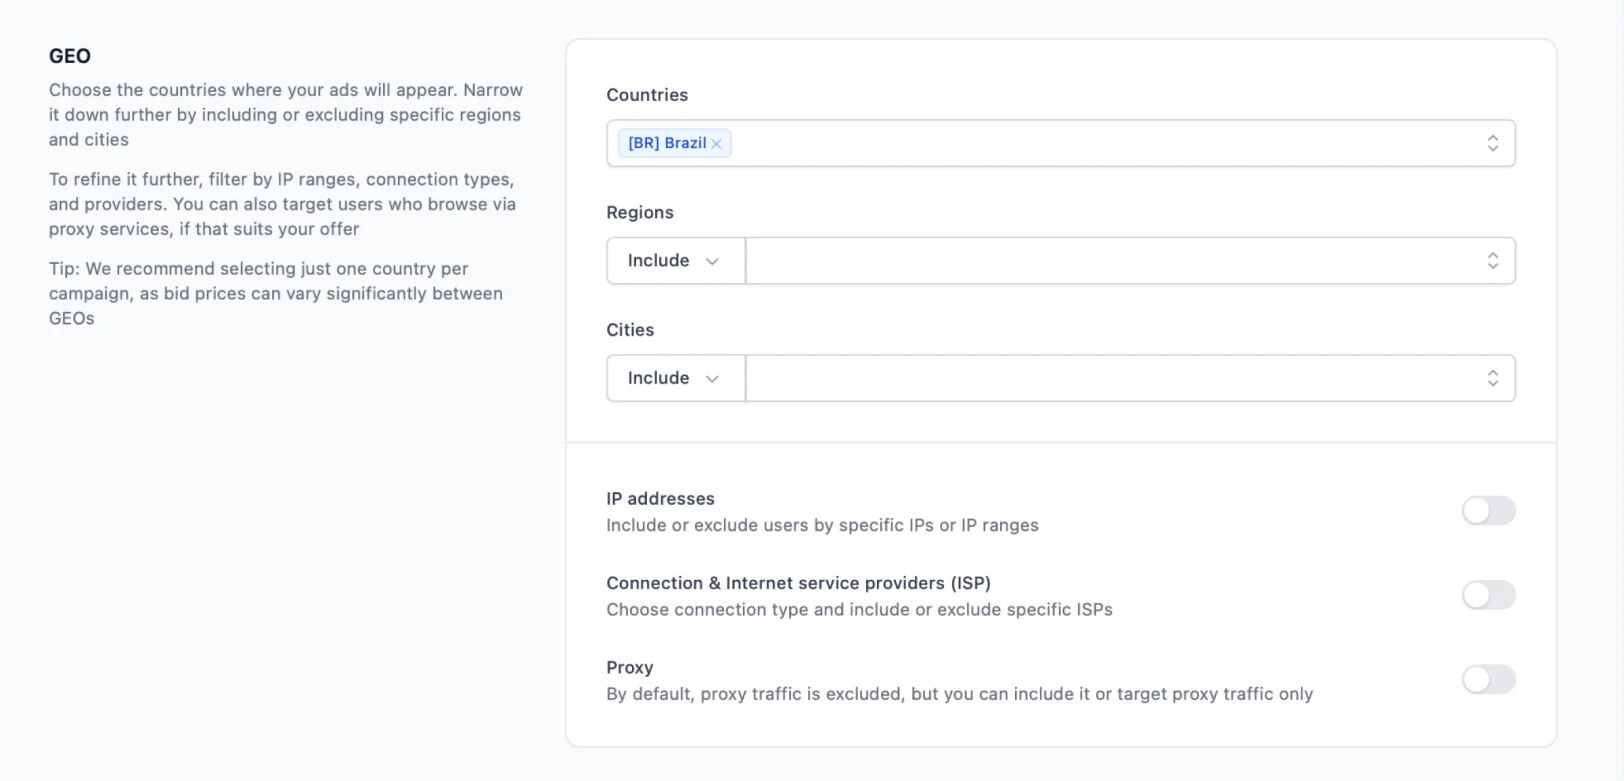
Task: Enable the IP addresses toggle
Action: coord(1489,511)
